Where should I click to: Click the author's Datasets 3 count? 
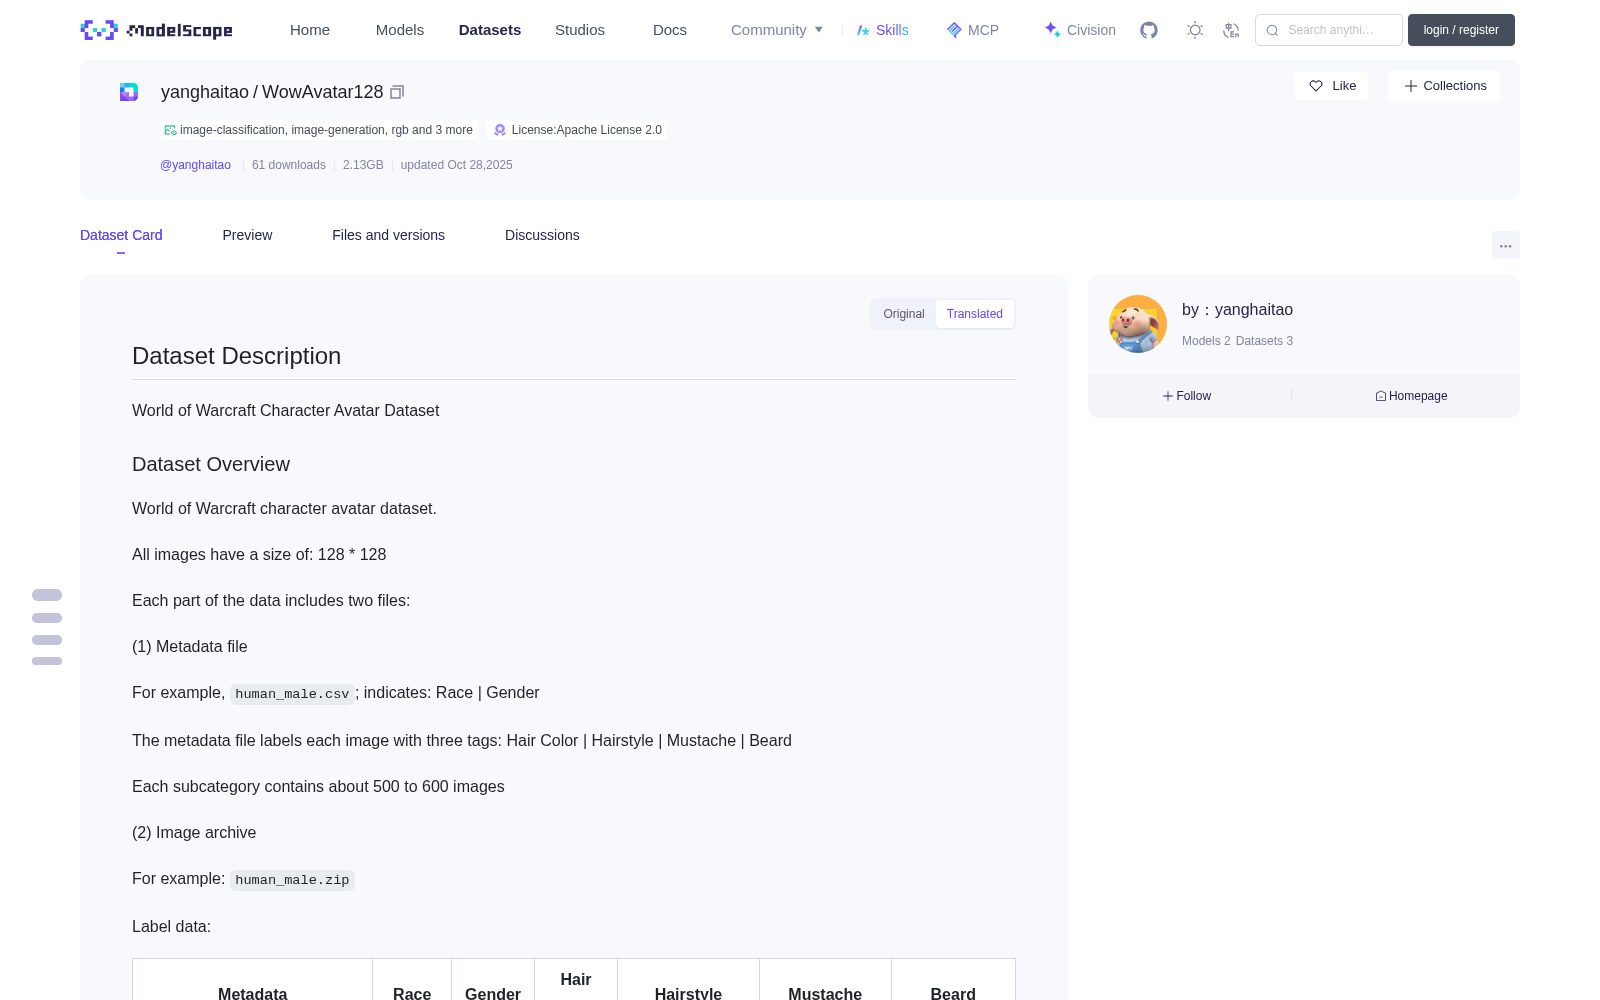1264,341
